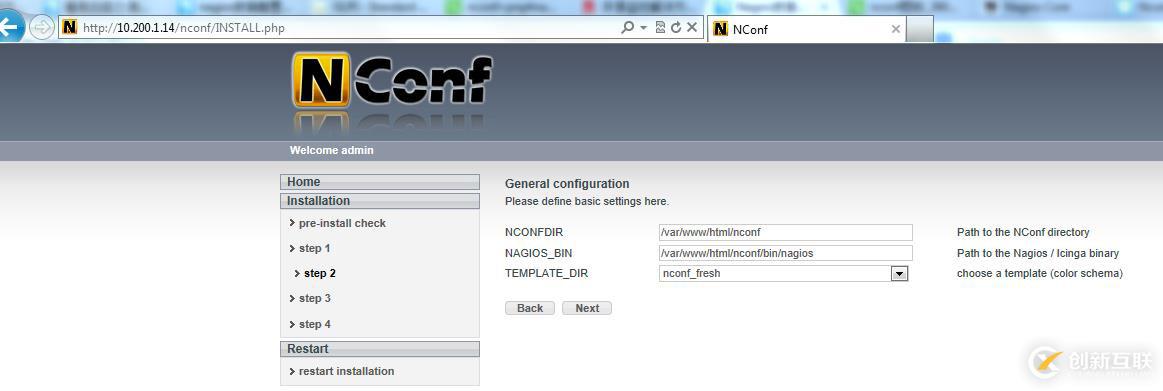Close the NConf tab

point(895,29)
